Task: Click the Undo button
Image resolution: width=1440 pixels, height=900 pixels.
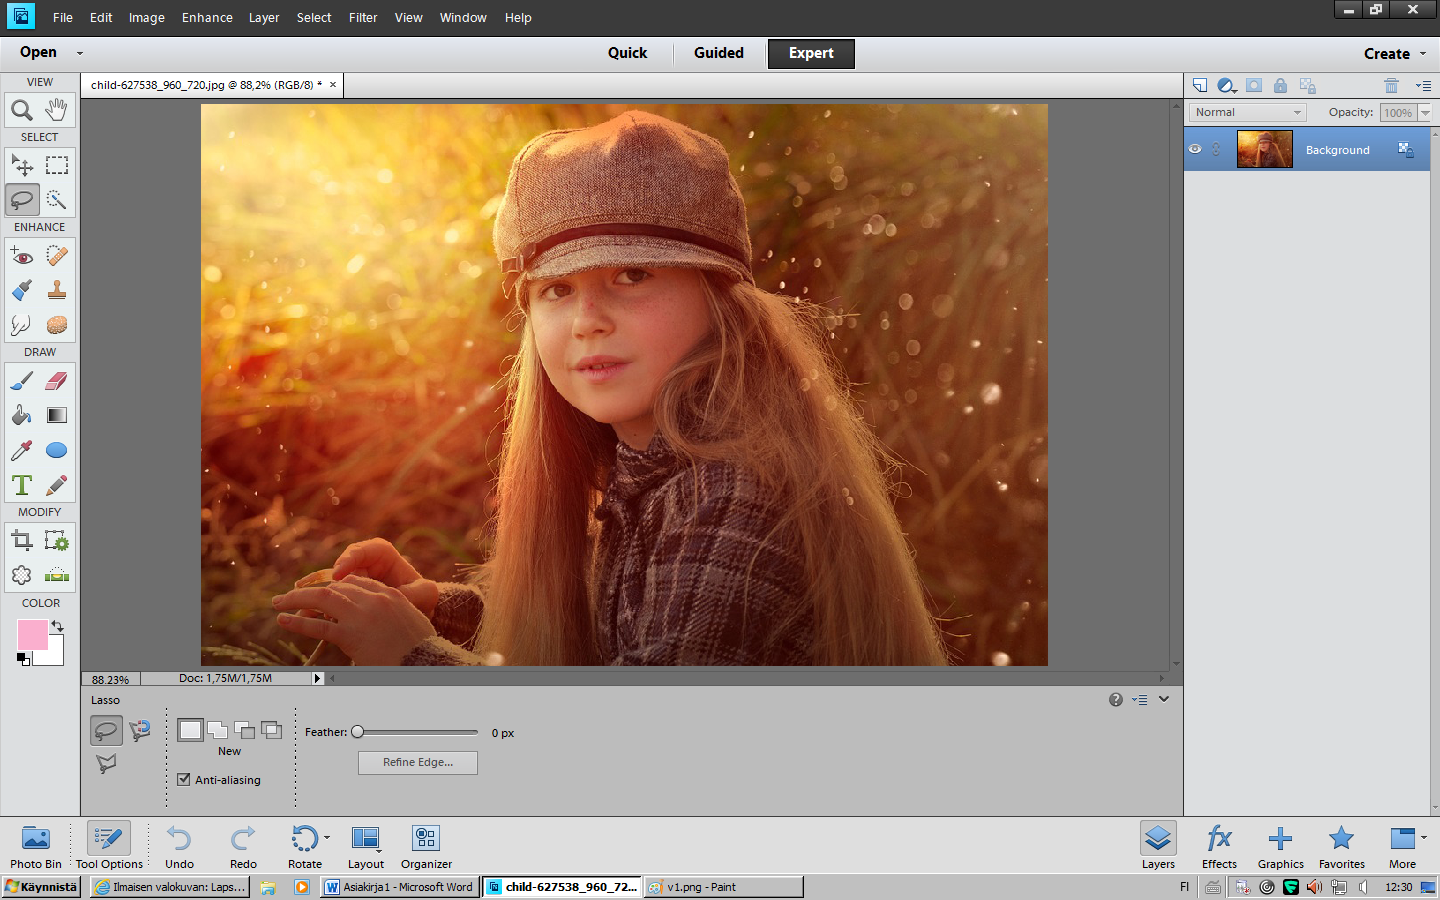Action: coord(180,846)
